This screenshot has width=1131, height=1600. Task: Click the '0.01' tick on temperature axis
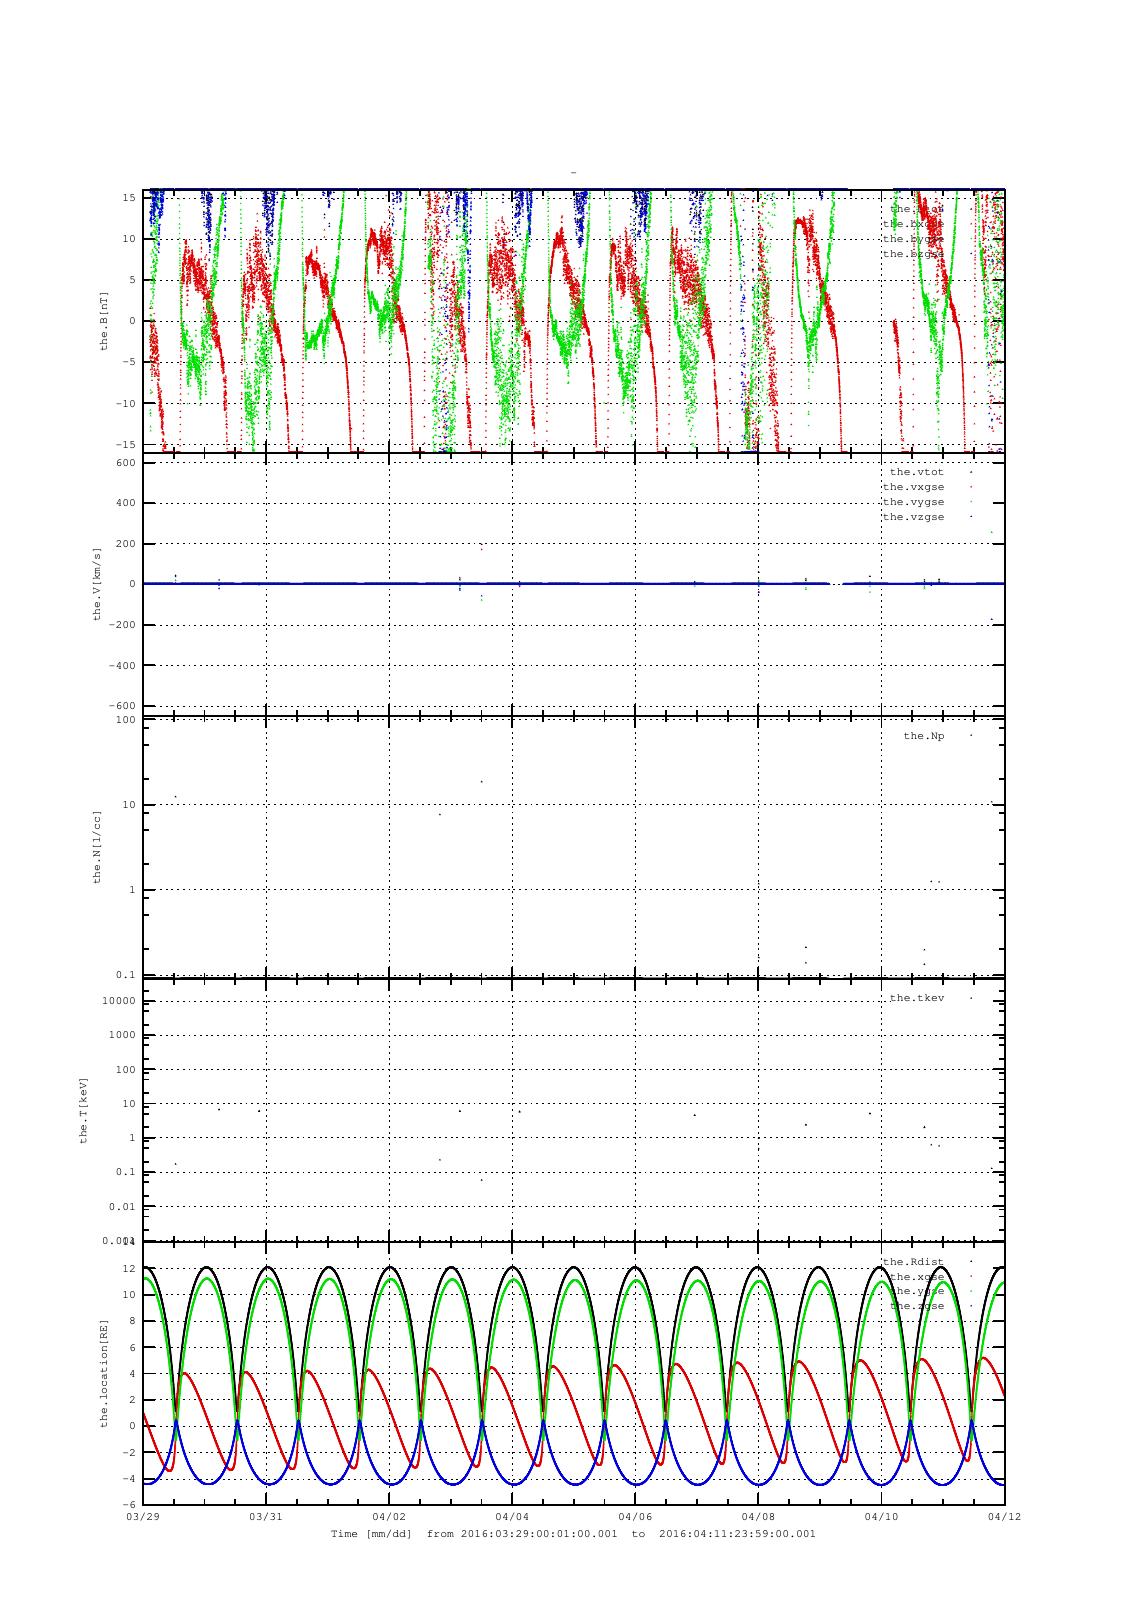pos(122,1207)
